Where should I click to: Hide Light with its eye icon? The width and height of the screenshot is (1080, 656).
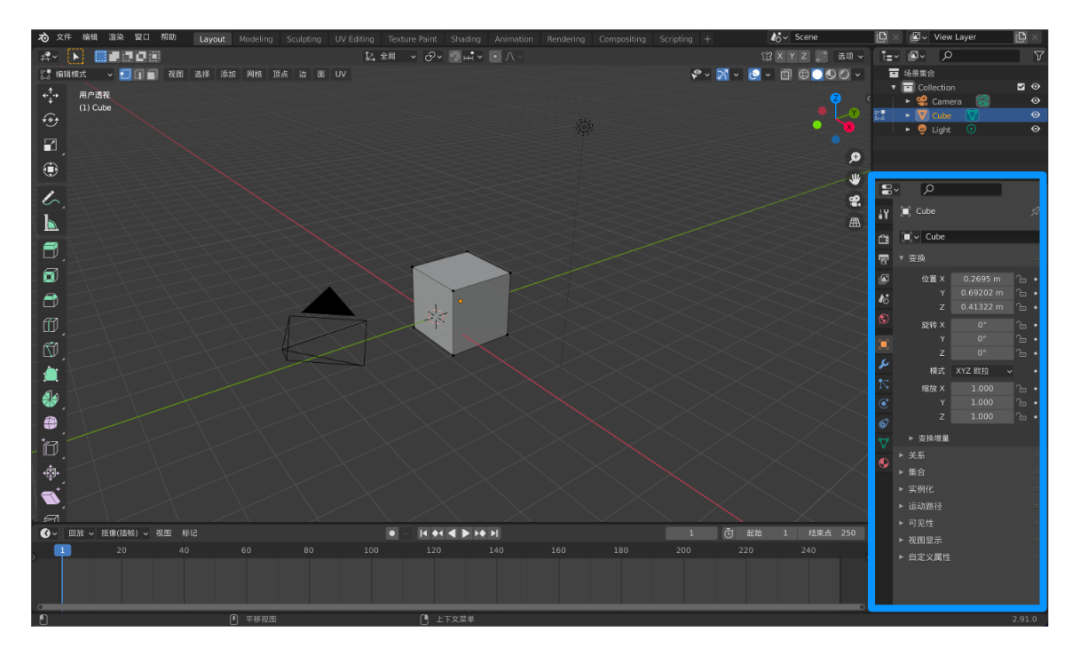[1035, 130]
